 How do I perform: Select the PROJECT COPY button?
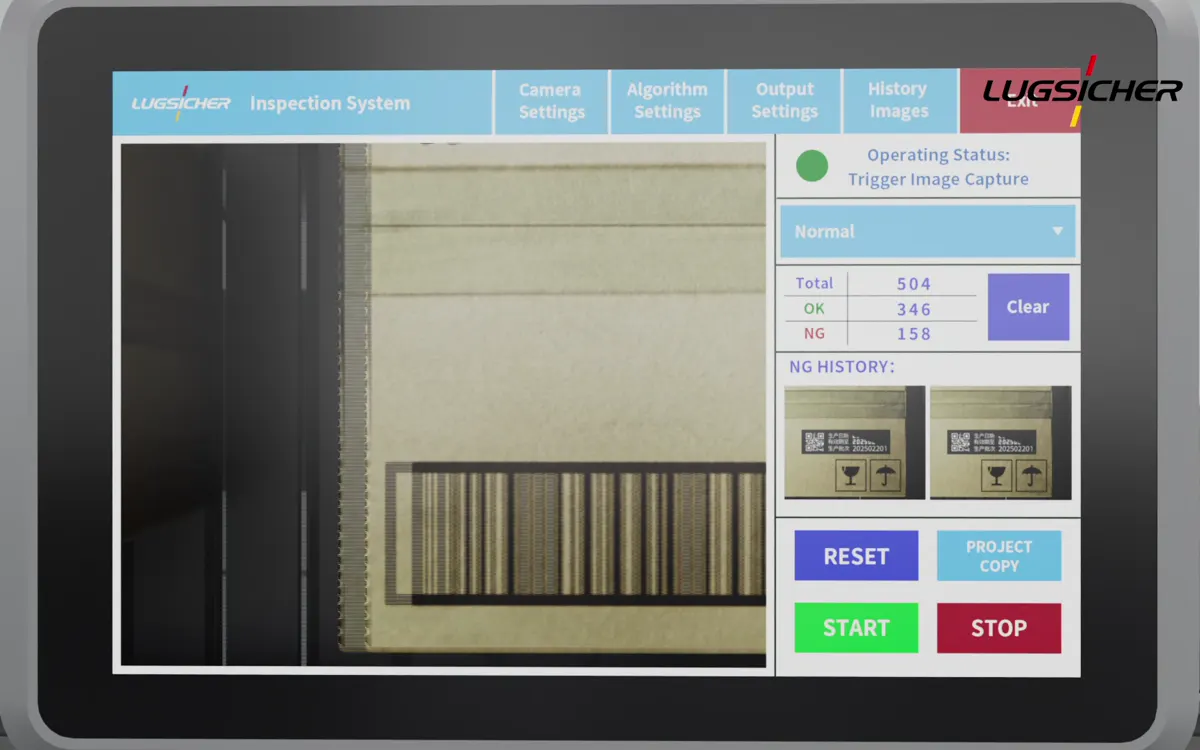click(x=999, y=556)
